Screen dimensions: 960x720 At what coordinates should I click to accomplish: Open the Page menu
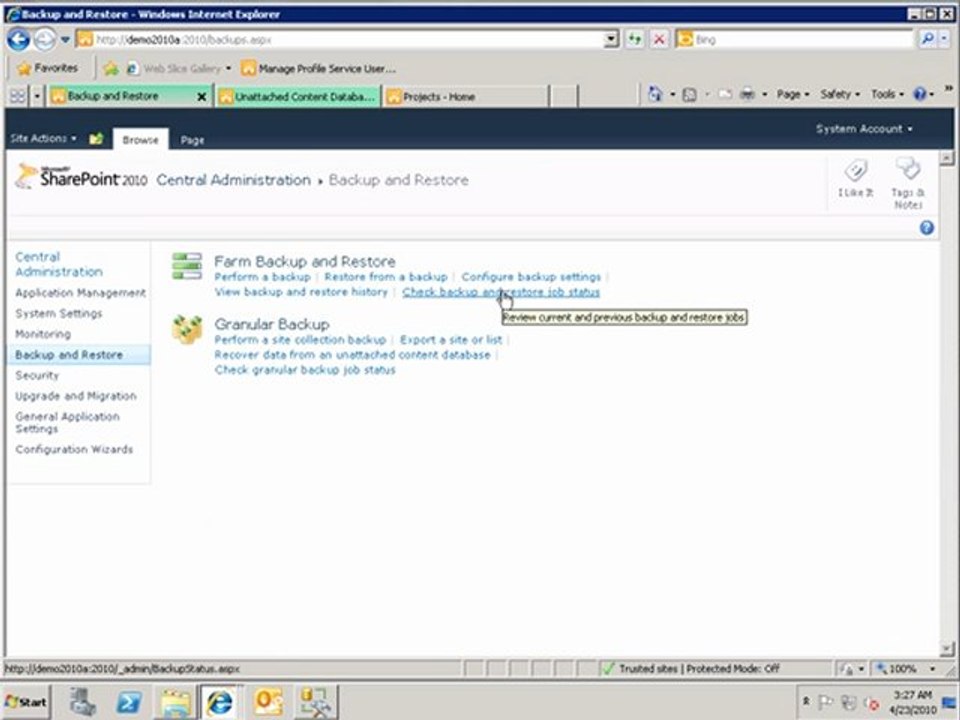(792, 94)
